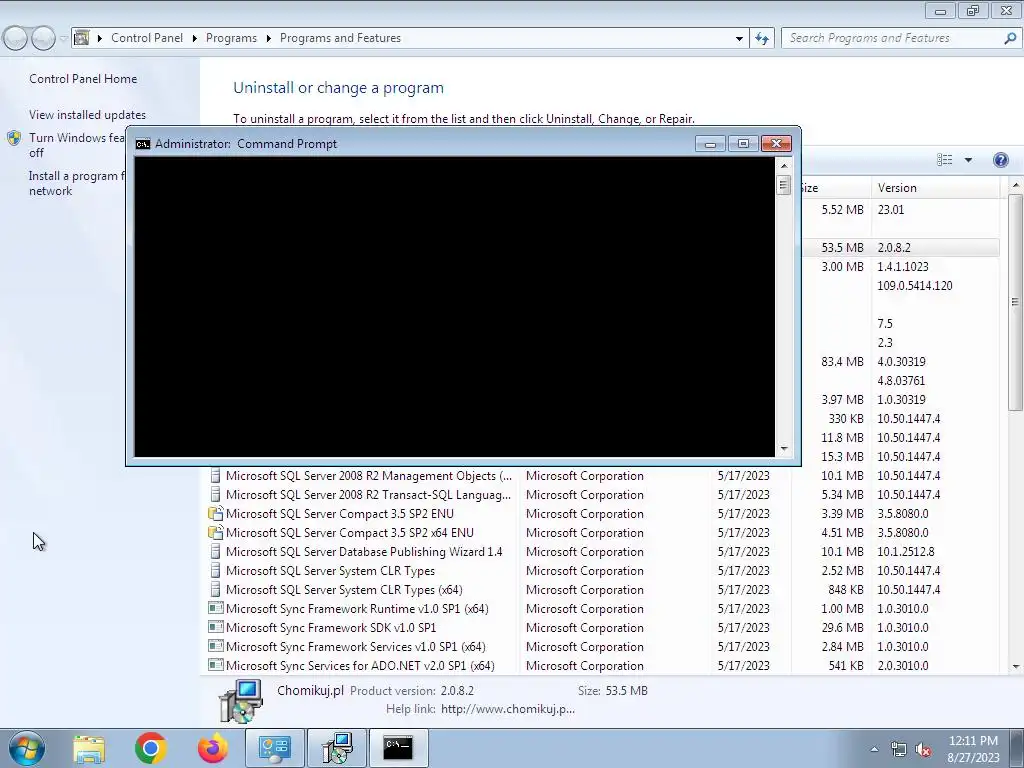Launch Firefox from the taskbar

click(212, 748)
